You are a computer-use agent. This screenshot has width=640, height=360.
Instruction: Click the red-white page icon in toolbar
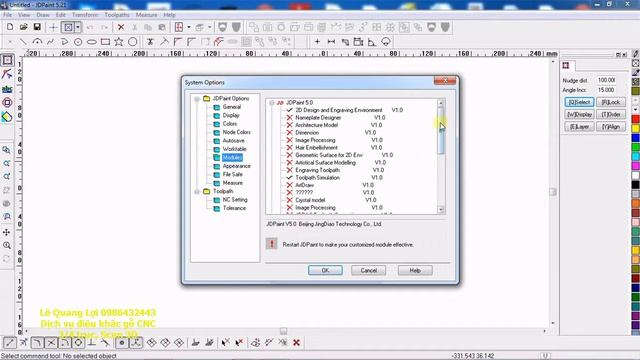[179, 27]
